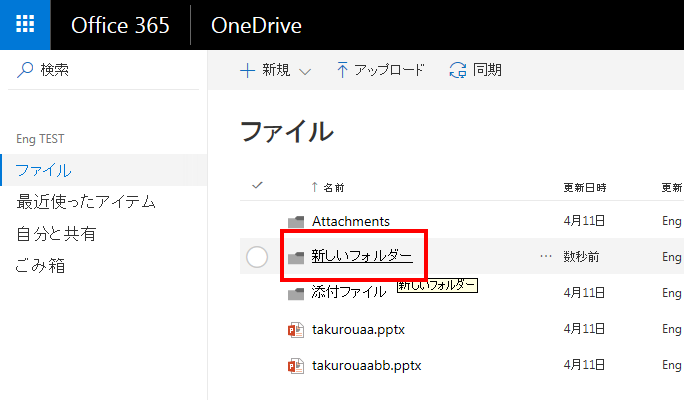Click the plus icon for 新規

click(x=247, y=70)
